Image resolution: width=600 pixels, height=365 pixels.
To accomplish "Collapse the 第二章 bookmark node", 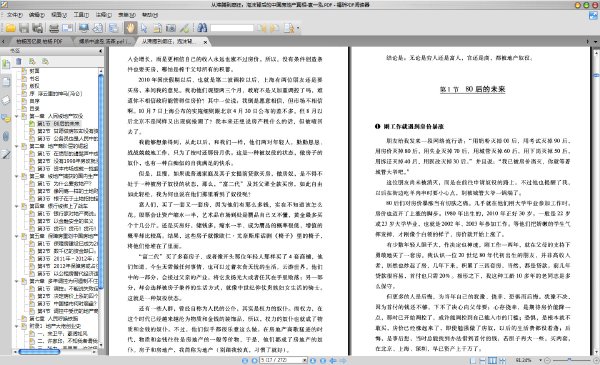I will point(17,146).
